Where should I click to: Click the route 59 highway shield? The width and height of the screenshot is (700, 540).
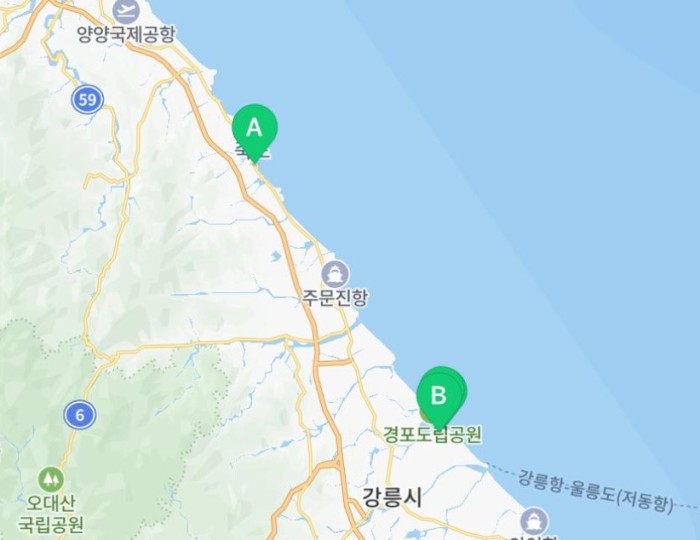coord(88,99)
